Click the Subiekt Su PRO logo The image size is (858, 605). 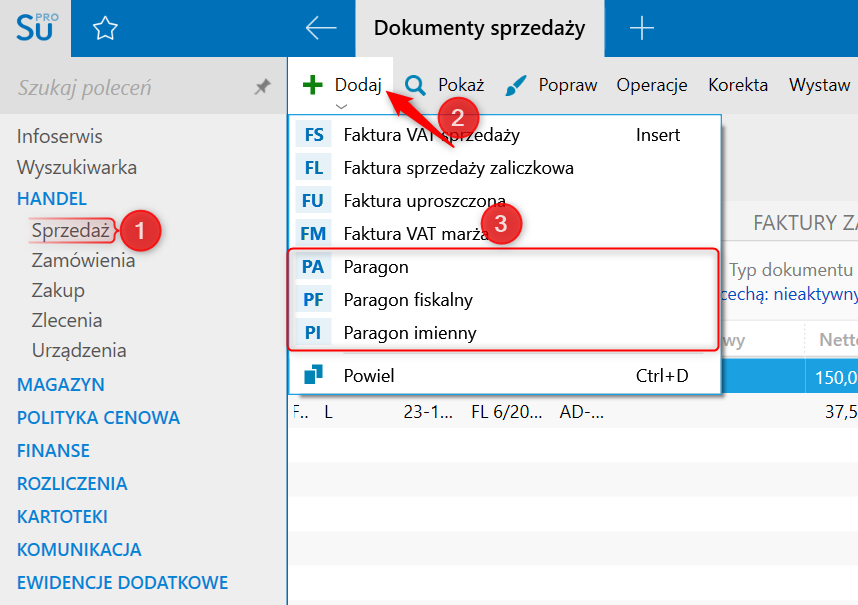37,27
